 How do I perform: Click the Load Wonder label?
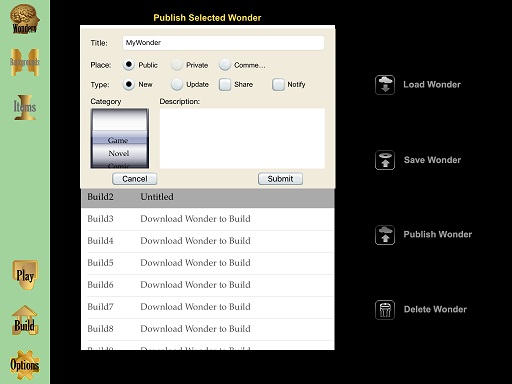click(432, 85)
